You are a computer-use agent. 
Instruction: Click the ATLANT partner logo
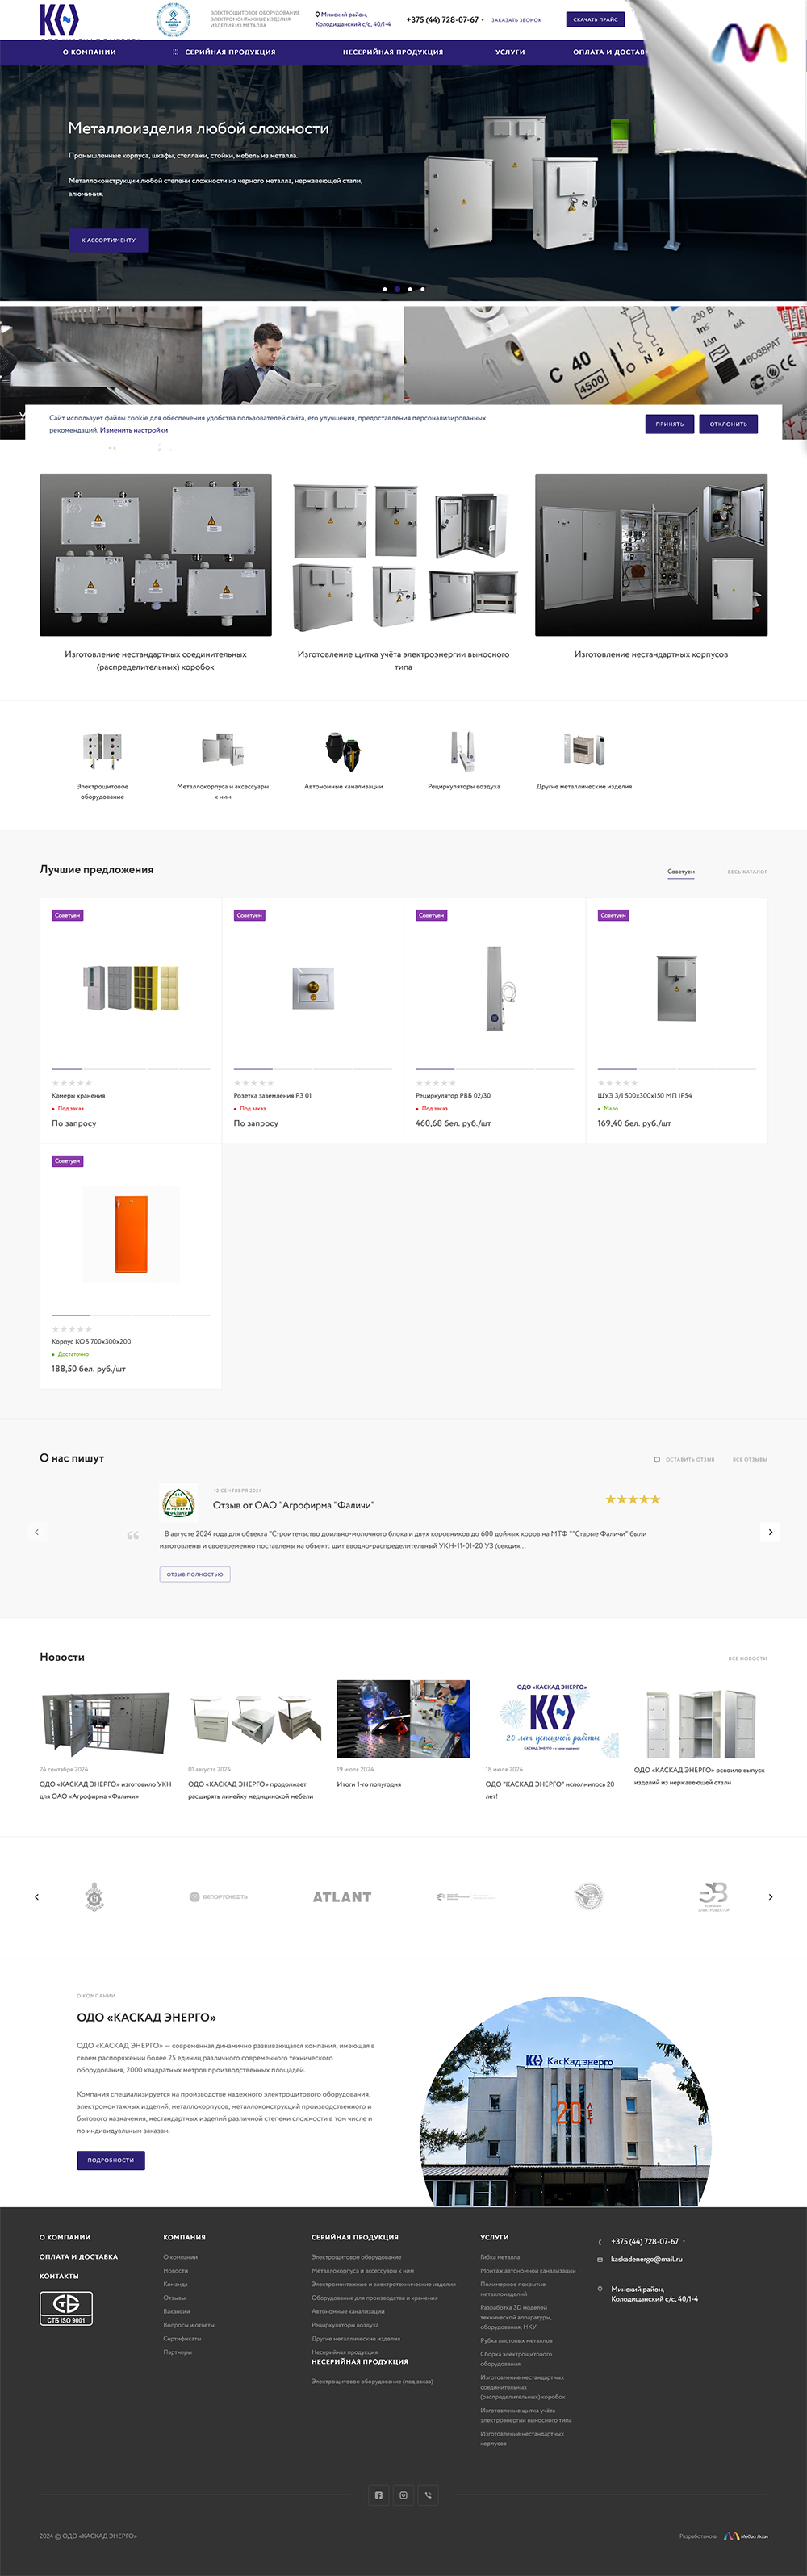[x=342, y=1897]
